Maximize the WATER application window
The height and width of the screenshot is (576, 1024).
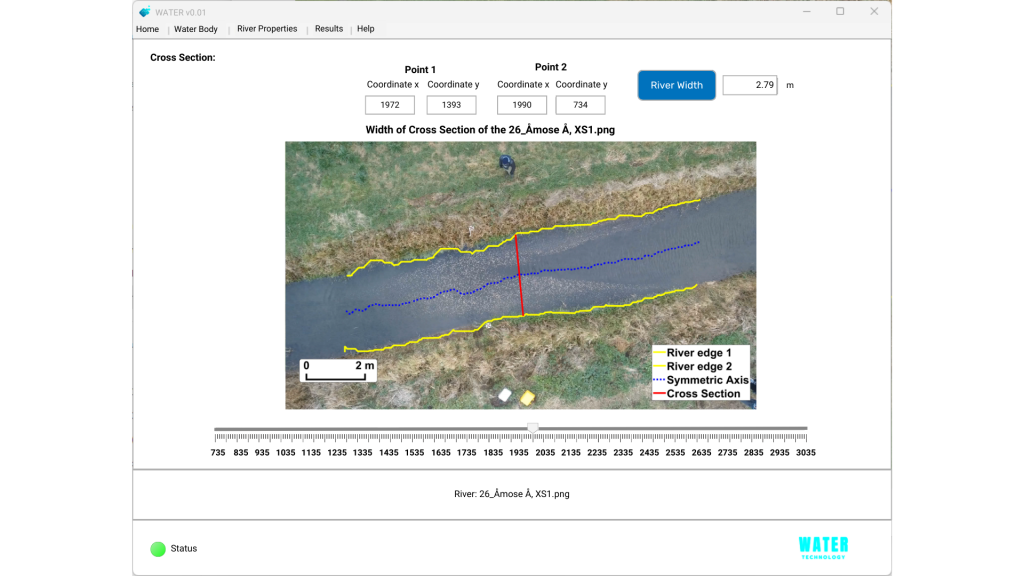(x=840, y=11)
